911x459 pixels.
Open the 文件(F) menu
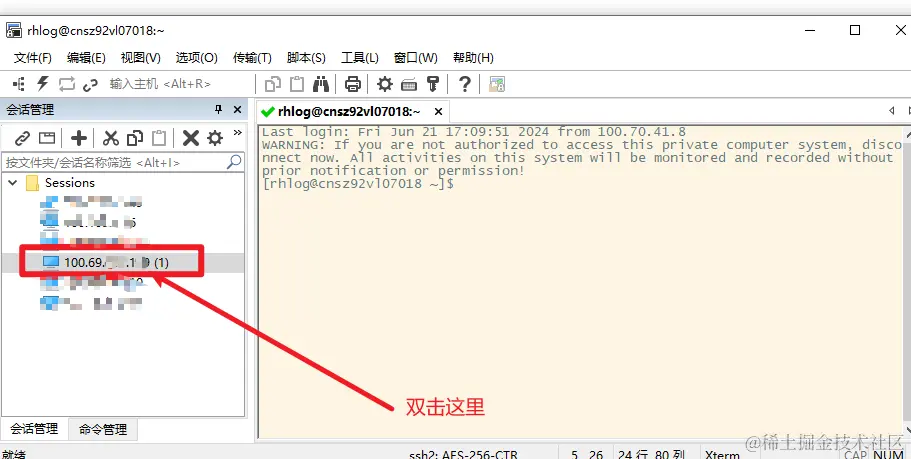coord(33,58)
